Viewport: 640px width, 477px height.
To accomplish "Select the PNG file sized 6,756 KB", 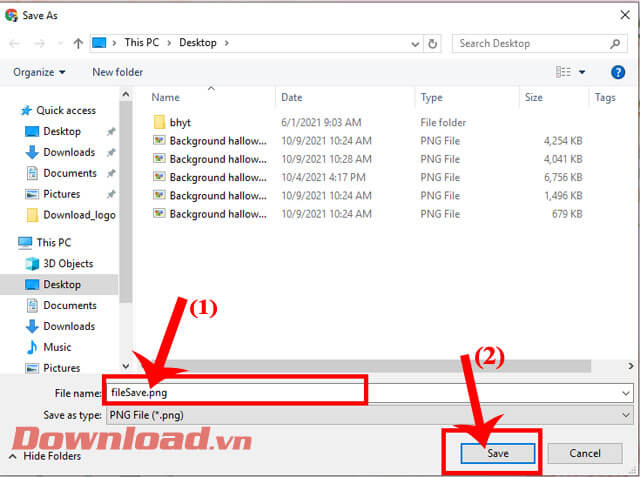I will (x=367, y=177).
